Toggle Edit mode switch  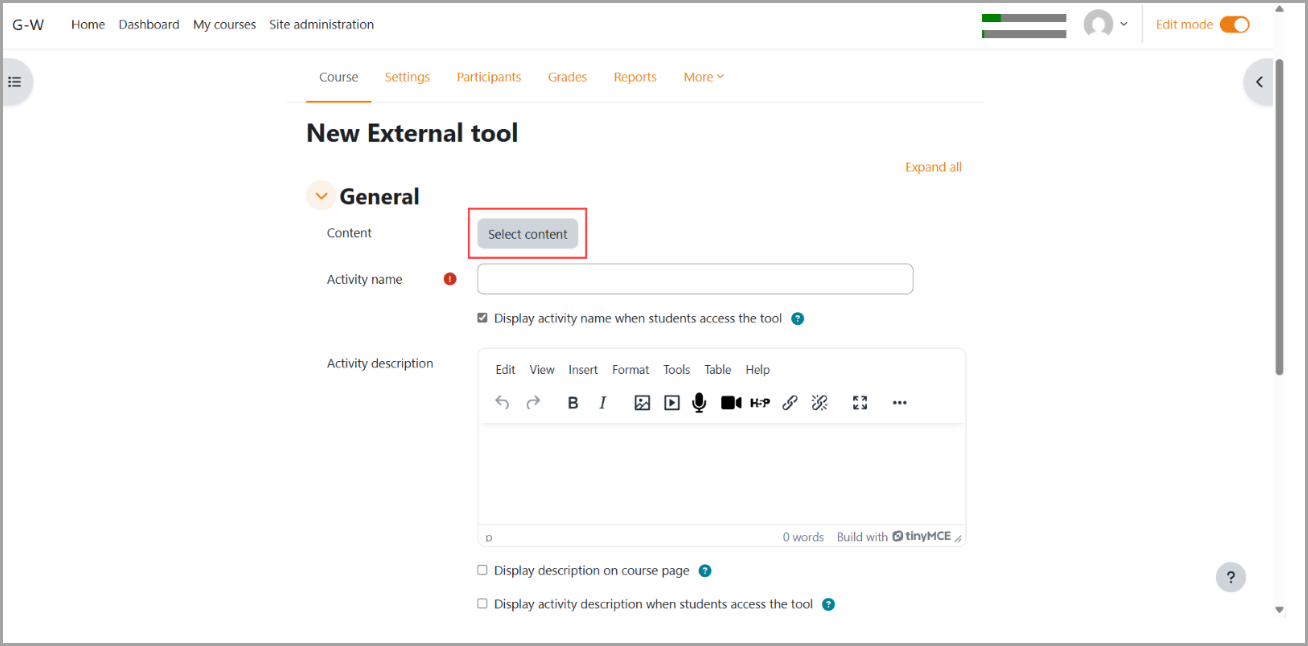1234,25
